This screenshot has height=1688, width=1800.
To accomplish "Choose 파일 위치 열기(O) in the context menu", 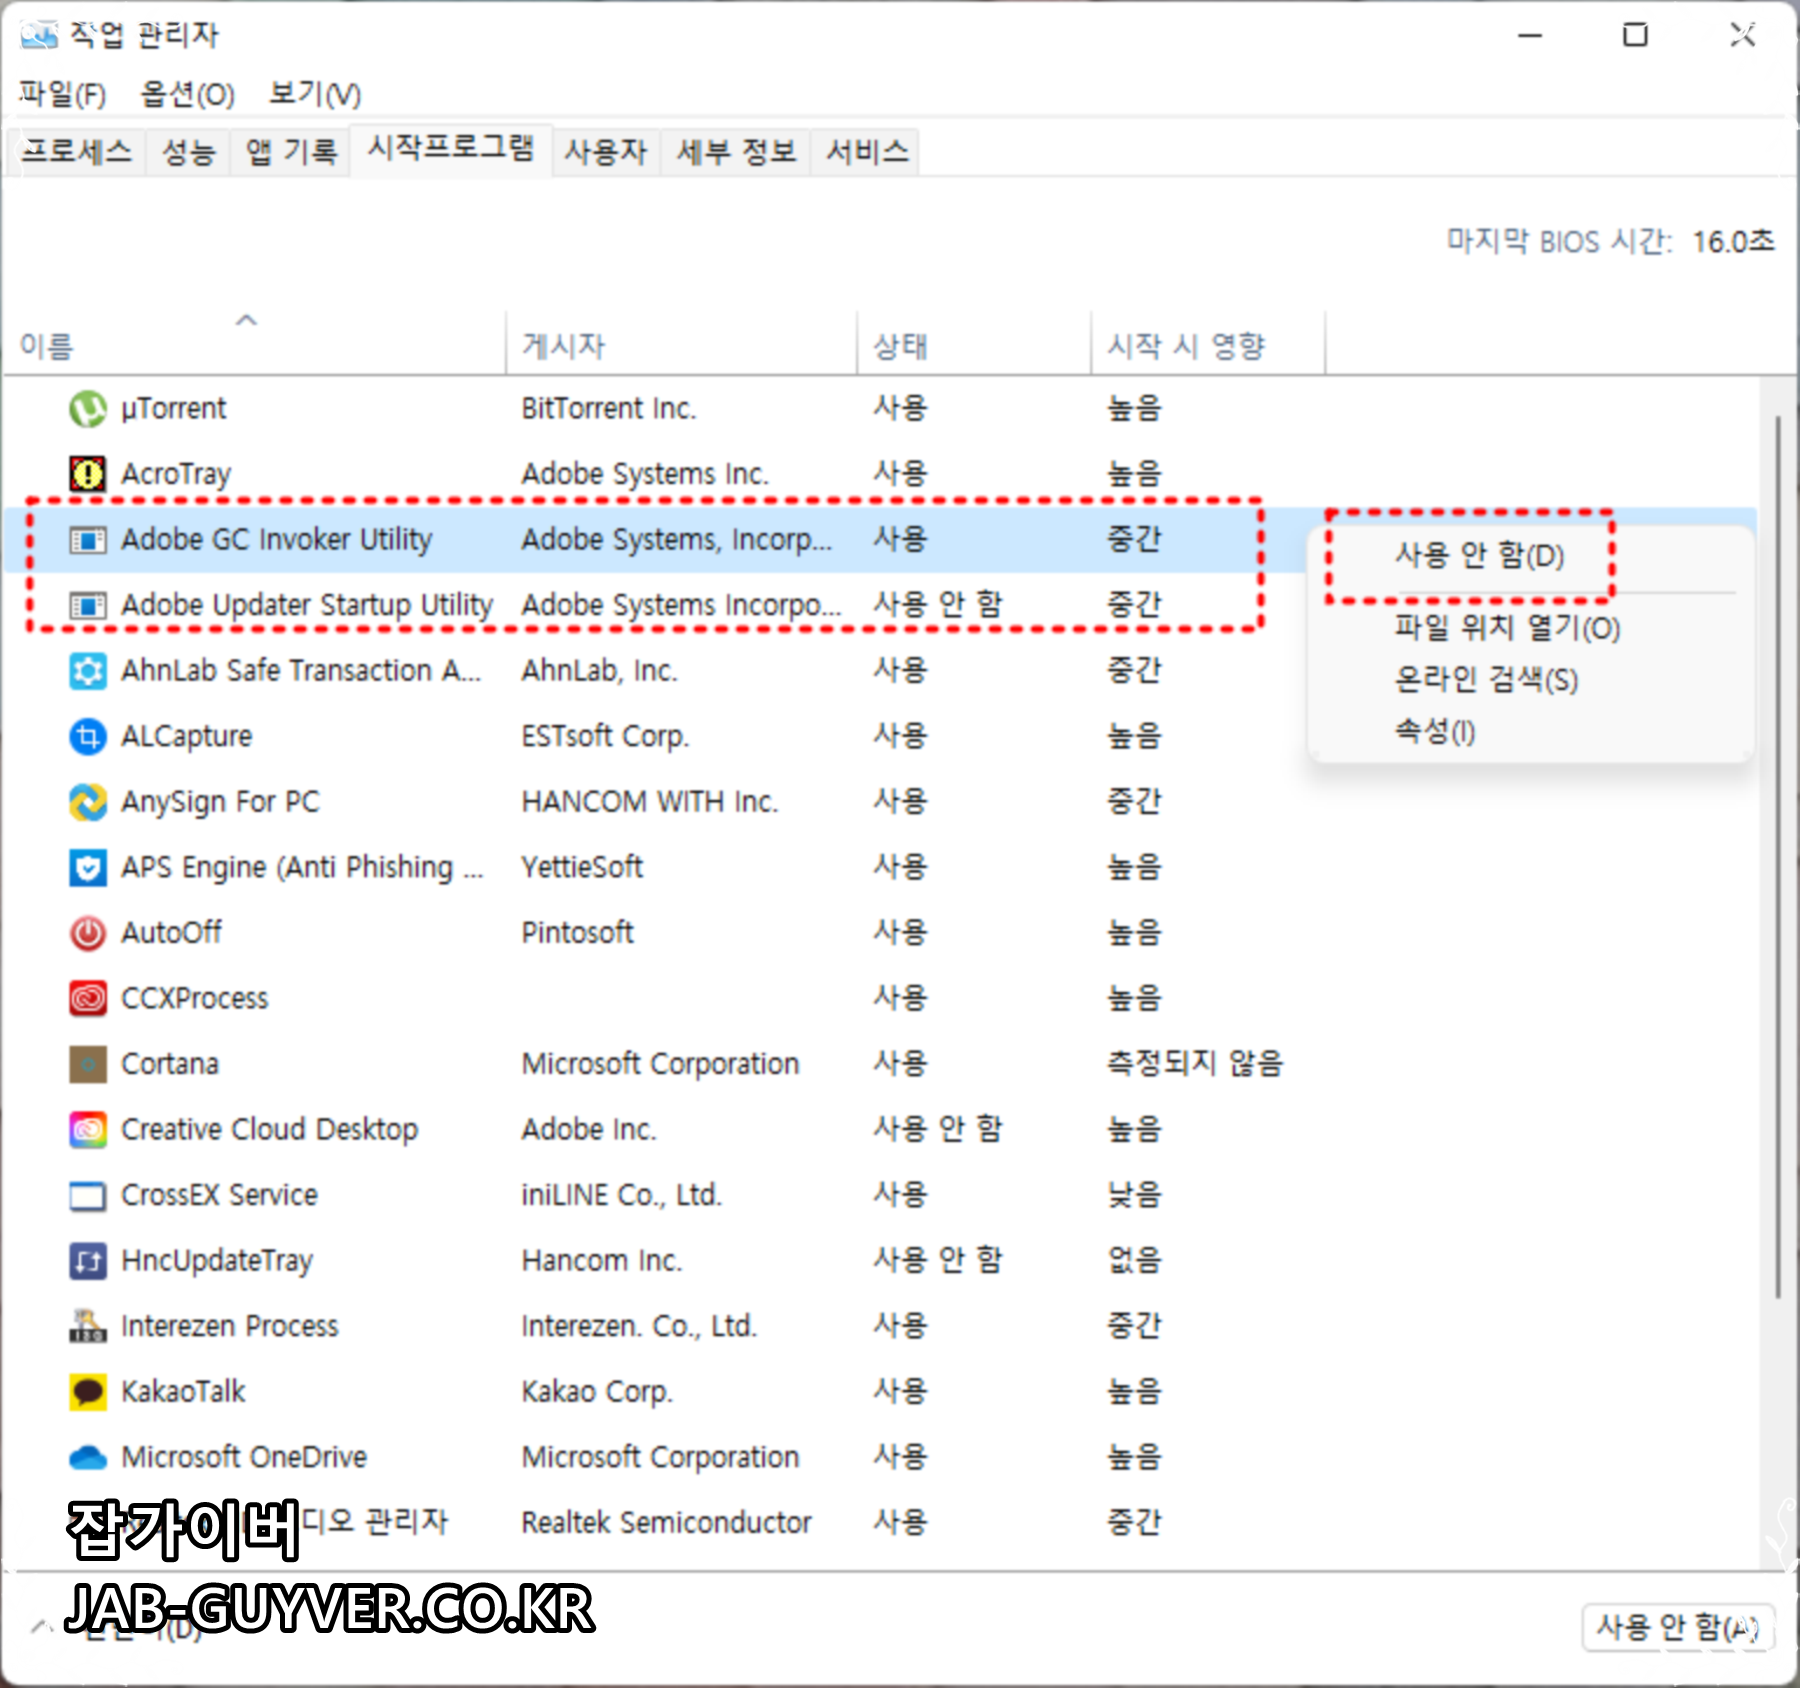I will pyautogui.click(x=1507, y=628).
